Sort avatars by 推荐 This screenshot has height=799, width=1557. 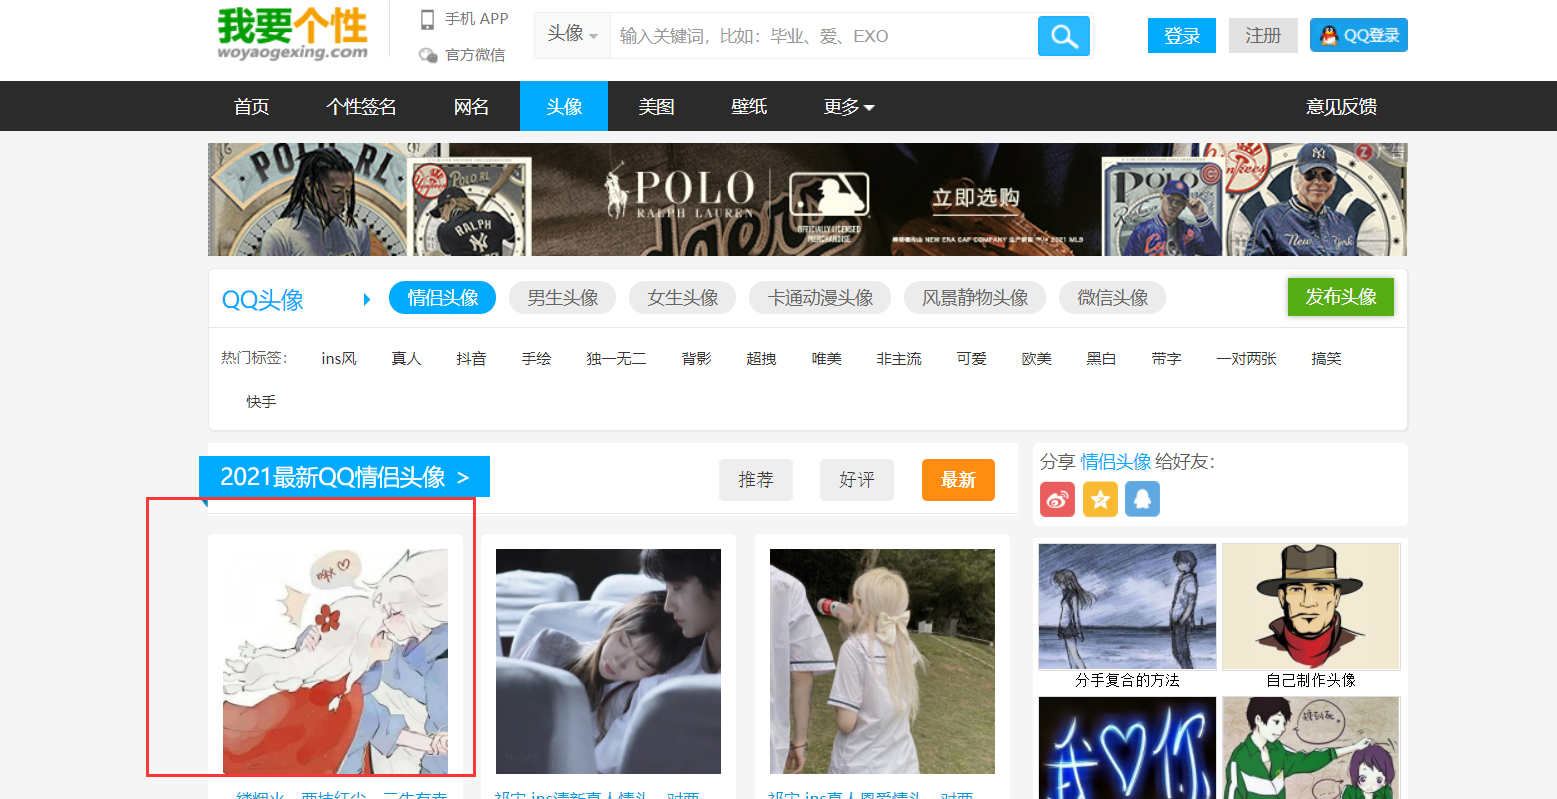click(x=755, y=480)
